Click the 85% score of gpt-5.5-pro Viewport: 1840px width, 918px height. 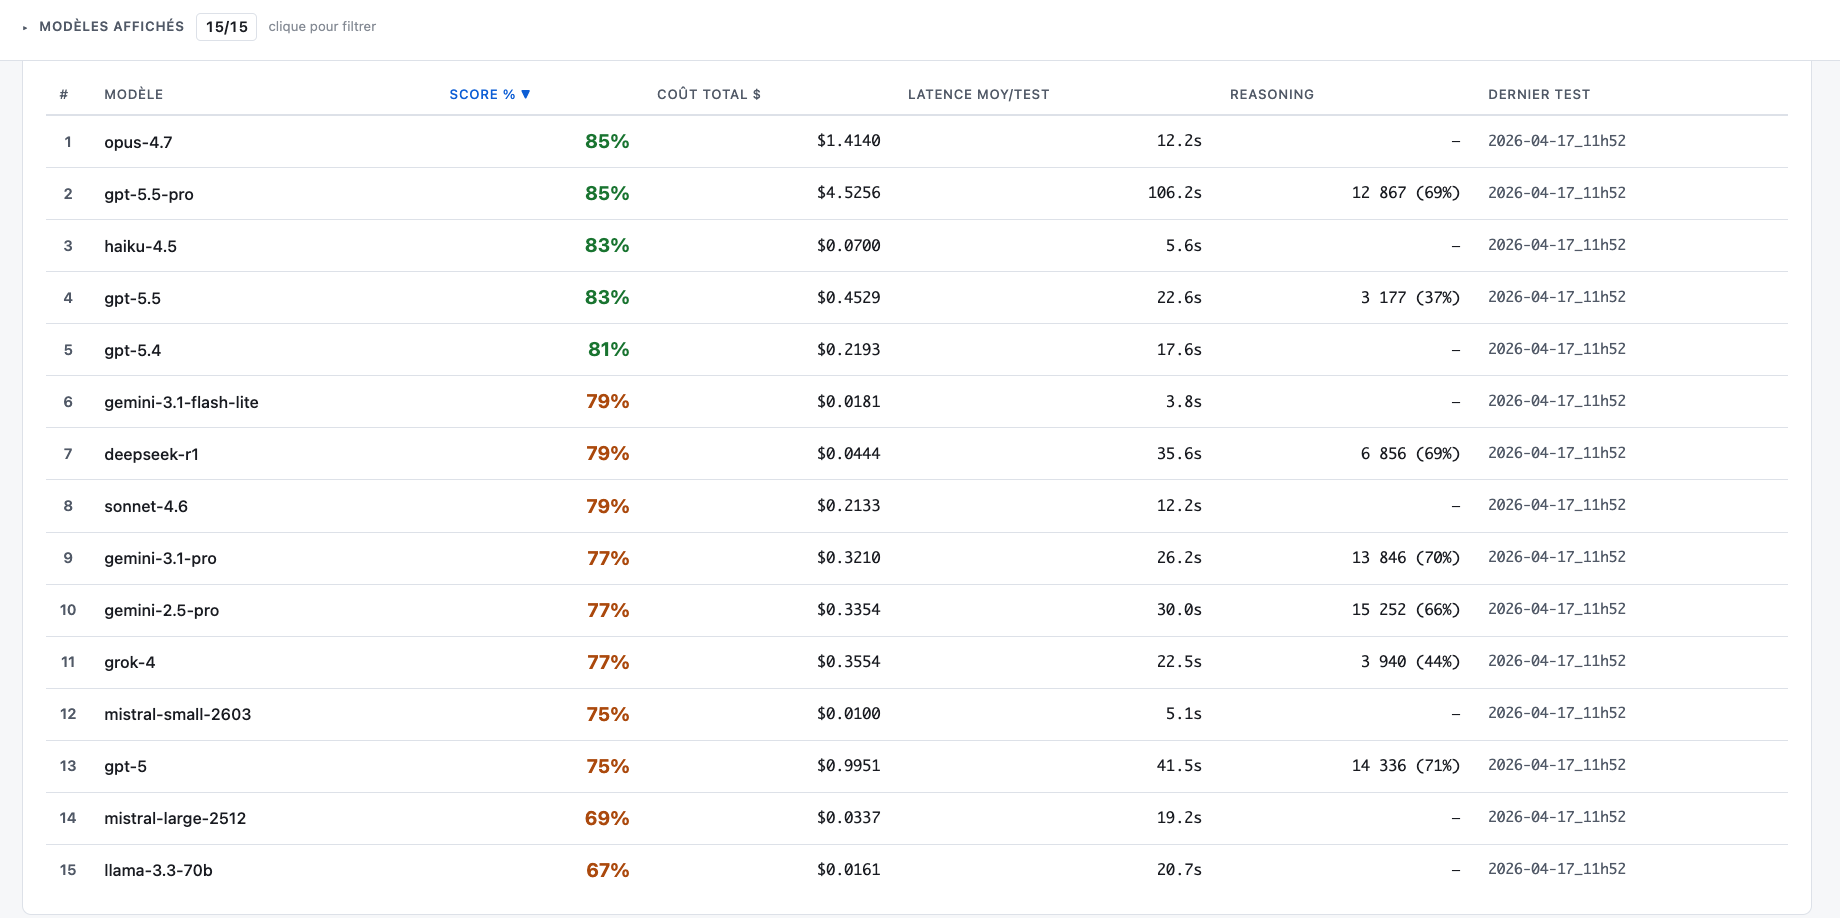607,193
